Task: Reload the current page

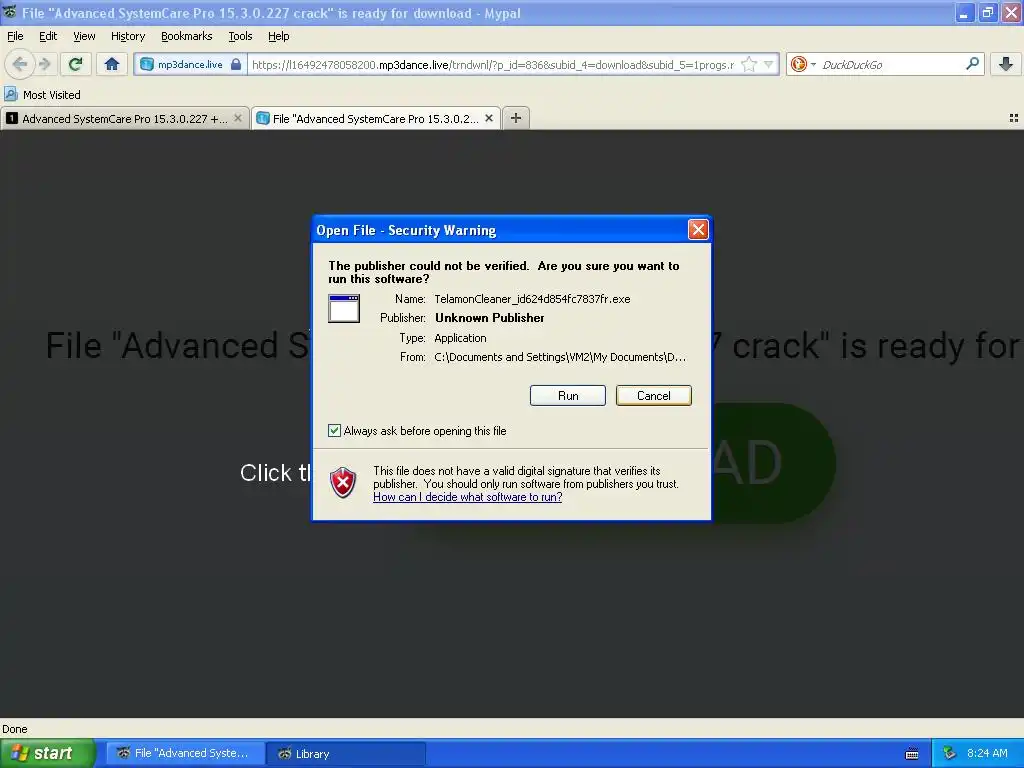Action: click(x=75, y=64)
